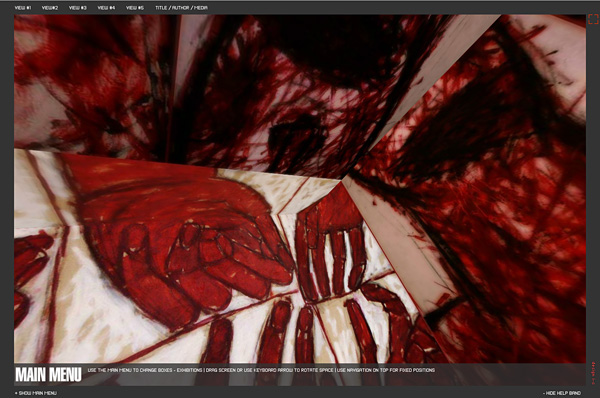Image resolution: width=600 pixels, height=398 pixels.
Task: Switch to View #1
Action: pos(23,8)
